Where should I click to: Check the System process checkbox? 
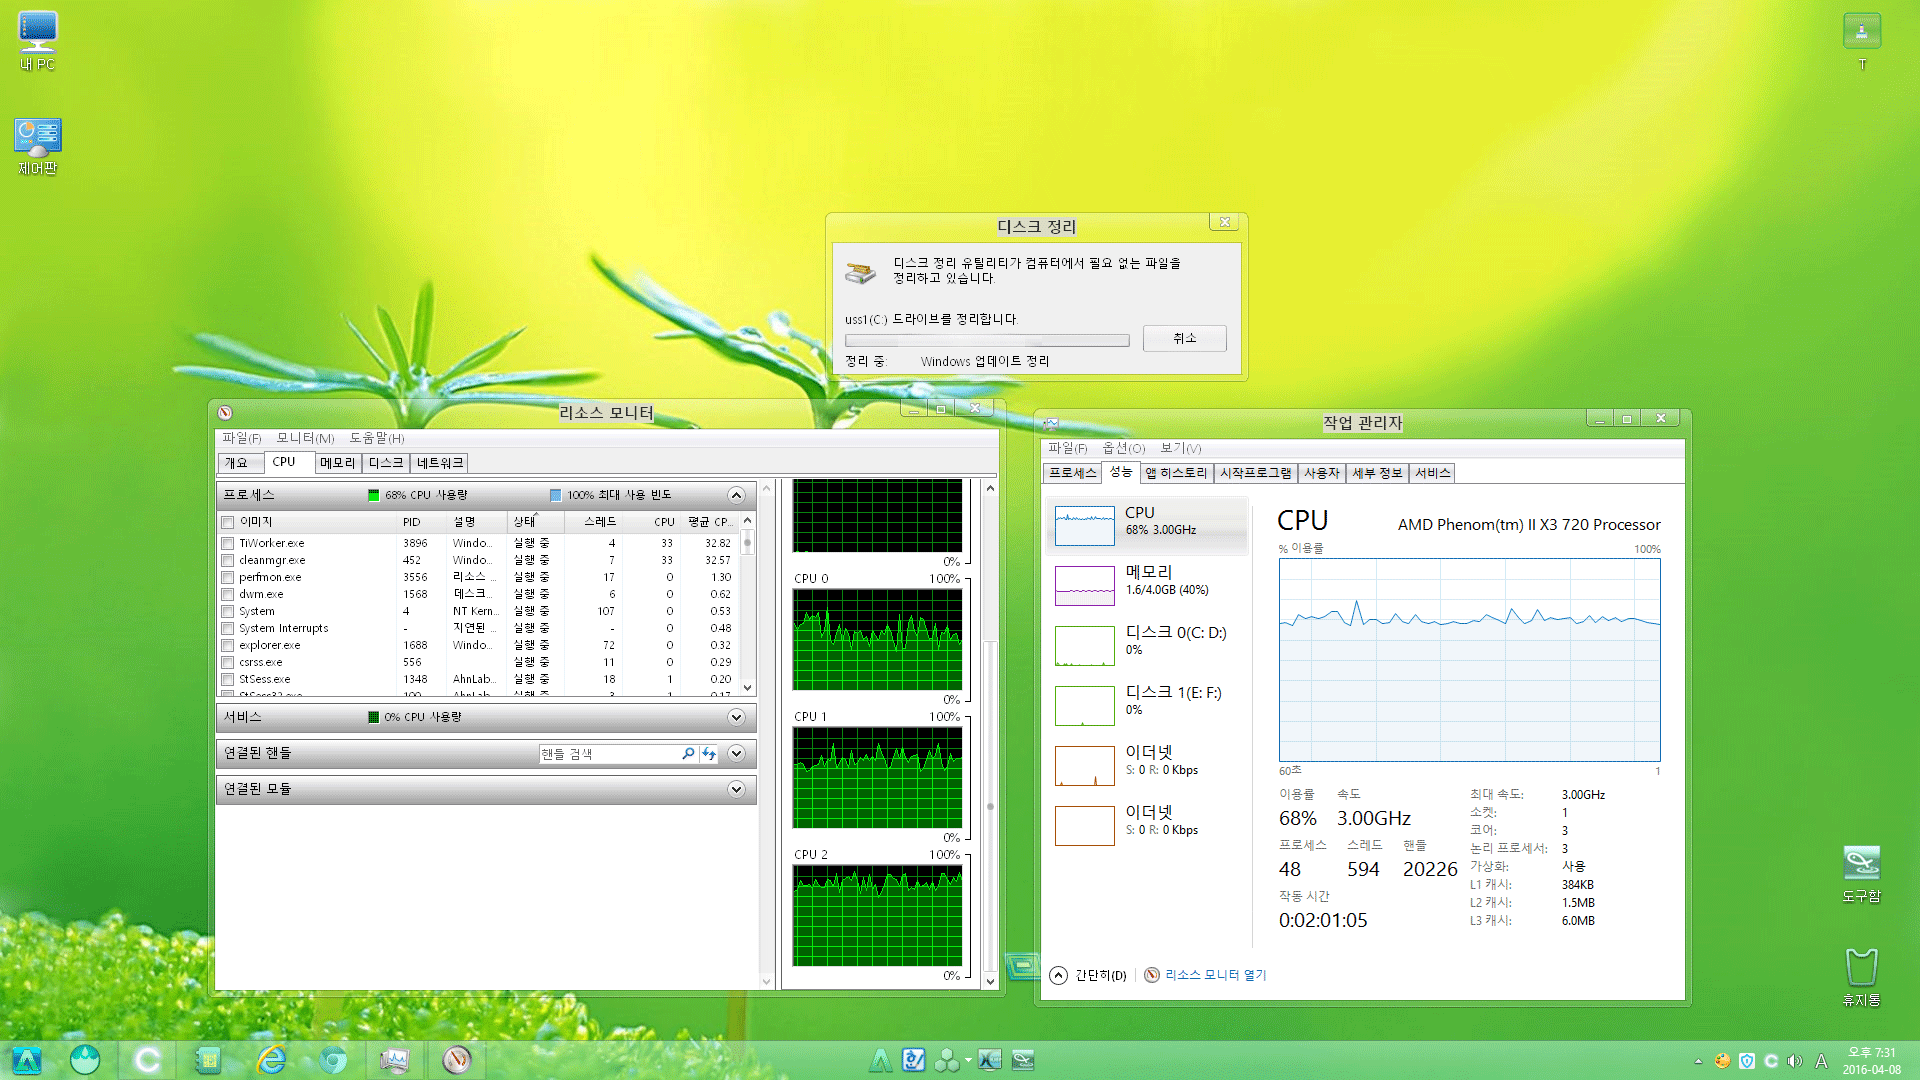228,612
